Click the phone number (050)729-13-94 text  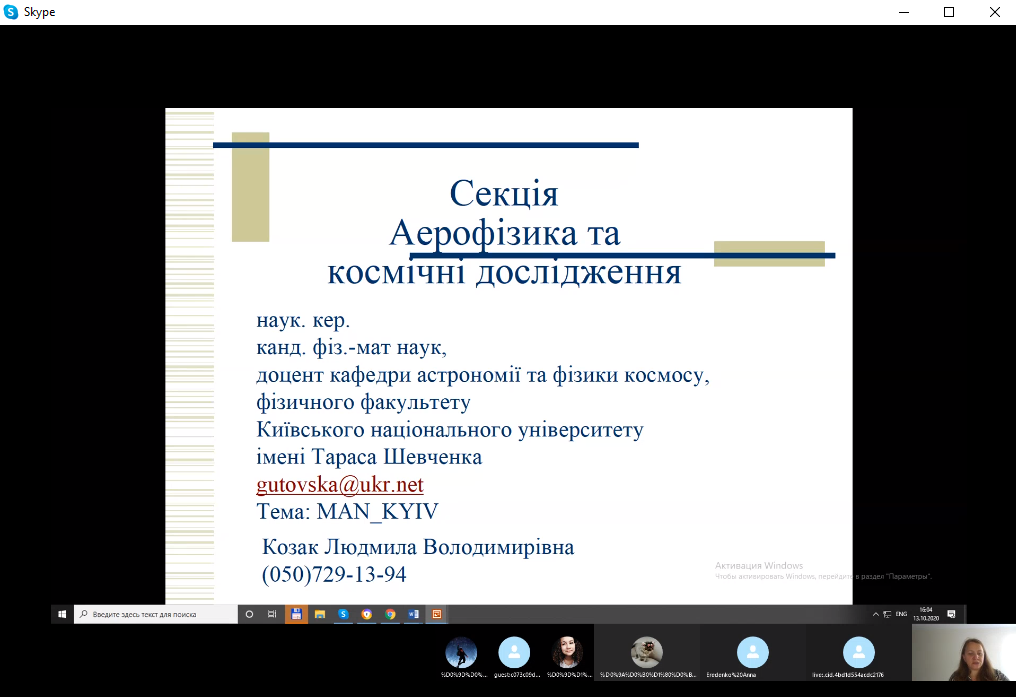[x=334, y=575]
